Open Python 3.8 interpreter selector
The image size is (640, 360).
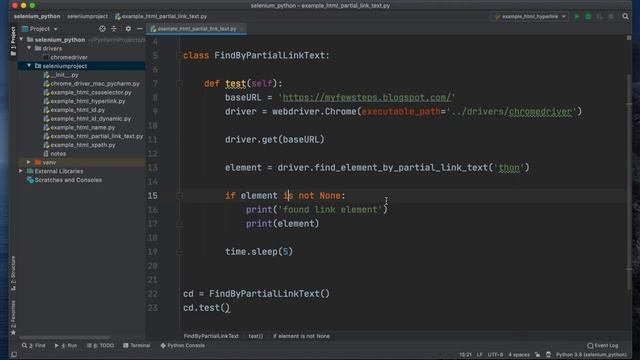(591, 355)
